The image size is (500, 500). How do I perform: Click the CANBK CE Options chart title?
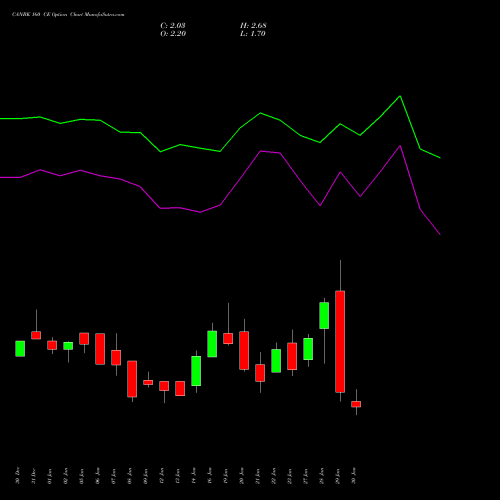point(68,15)
